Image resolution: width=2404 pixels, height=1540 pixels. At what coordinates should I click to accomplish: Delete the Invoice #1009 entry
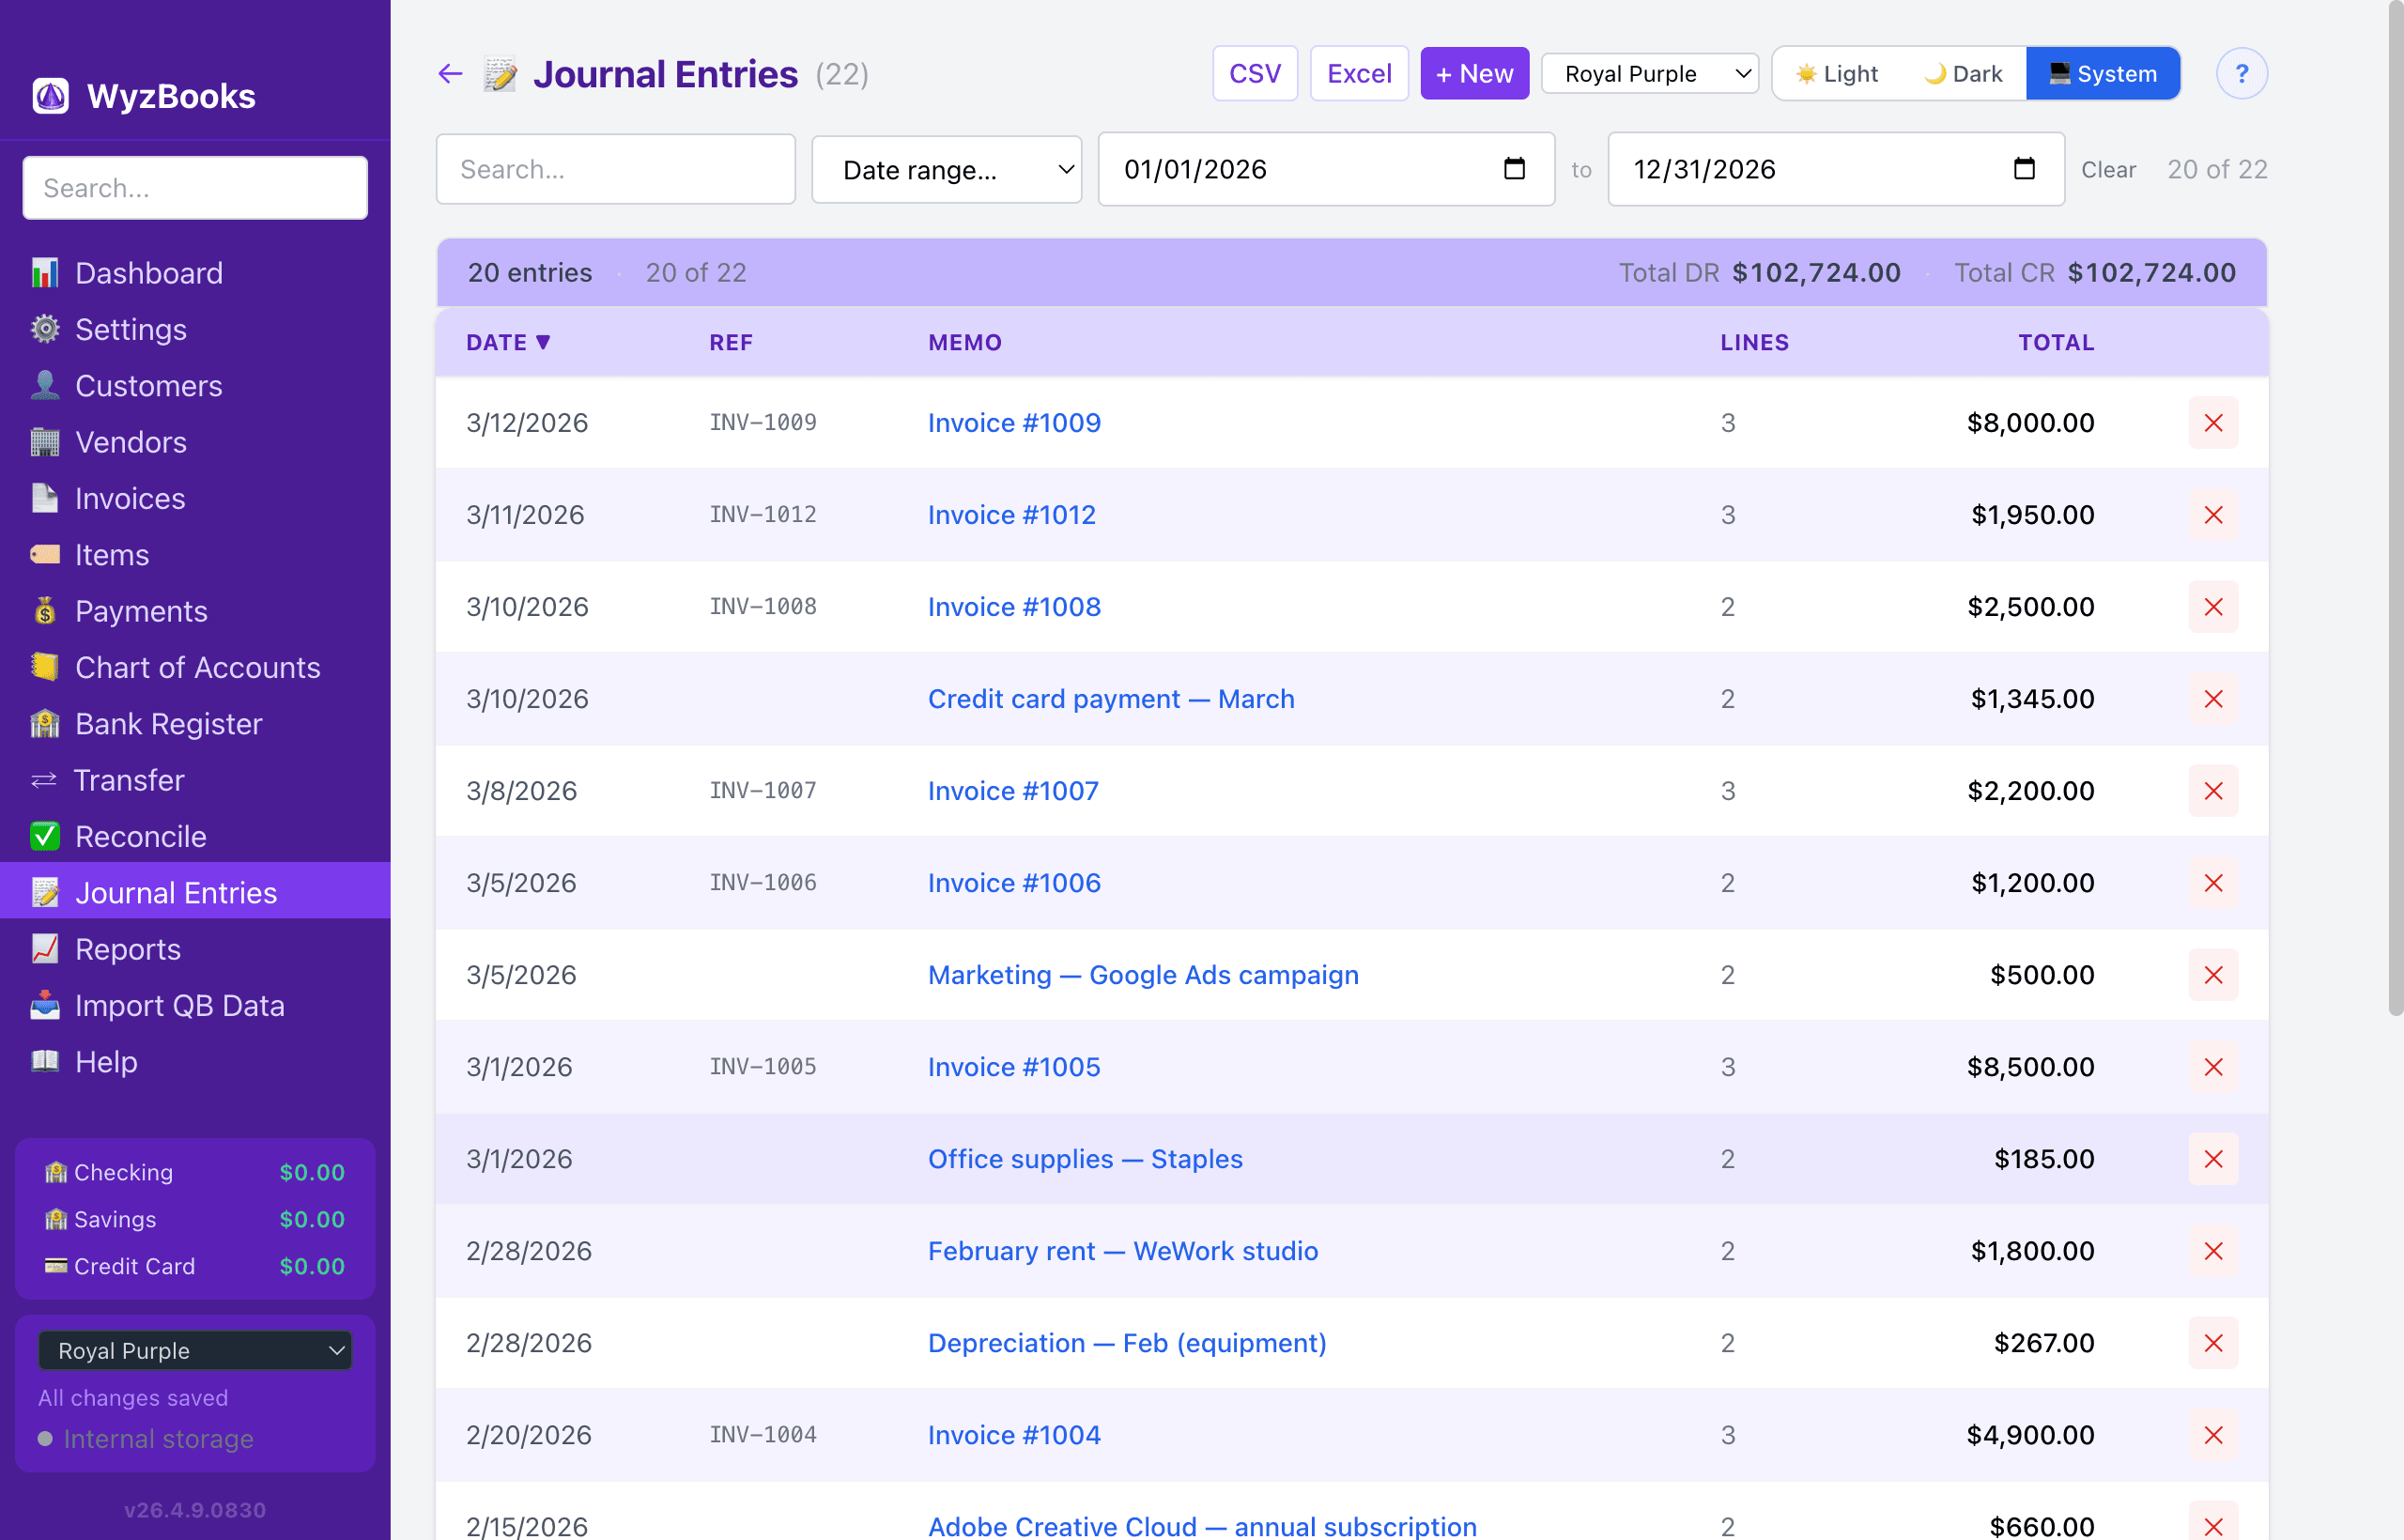(x=2212, y=423)
